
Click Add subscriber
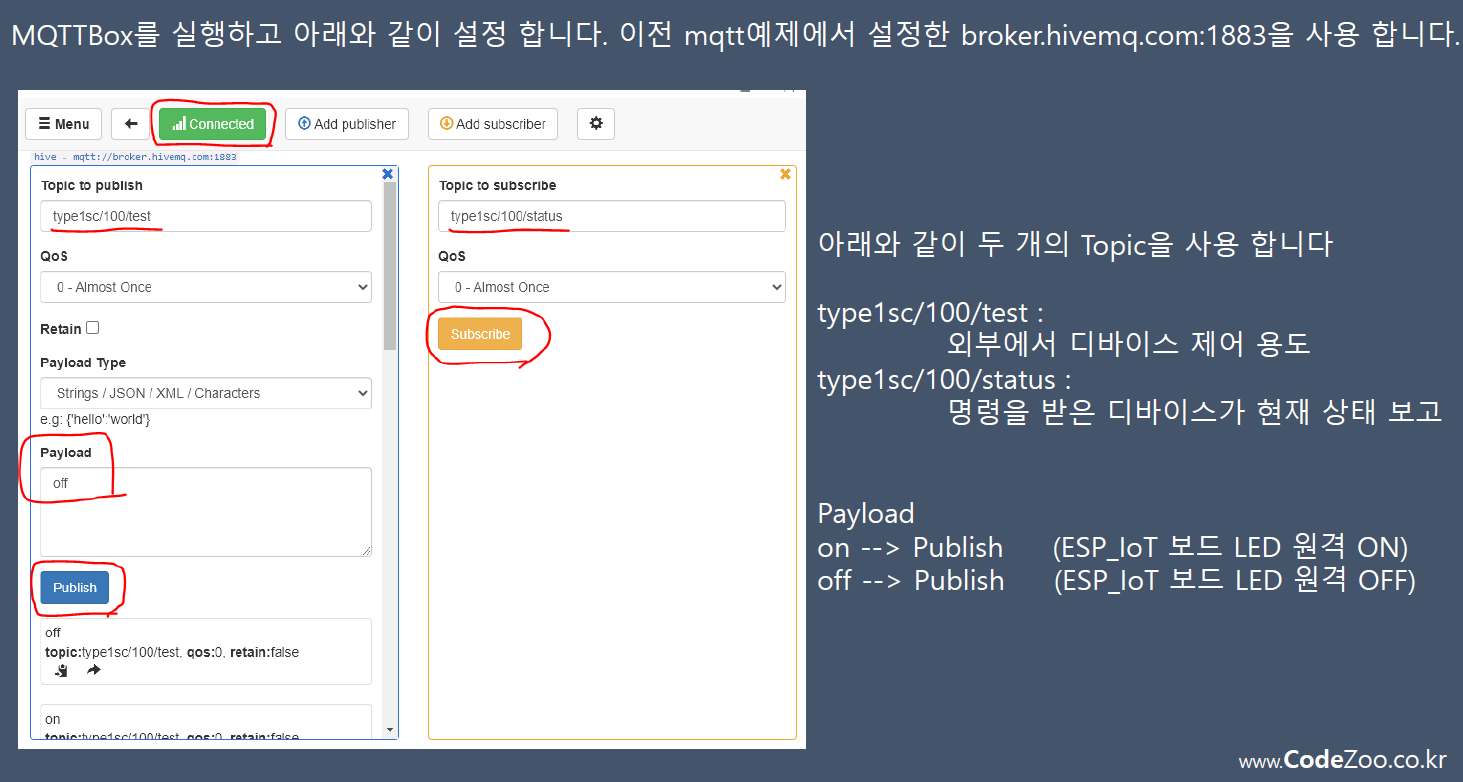tap(493, 124)
